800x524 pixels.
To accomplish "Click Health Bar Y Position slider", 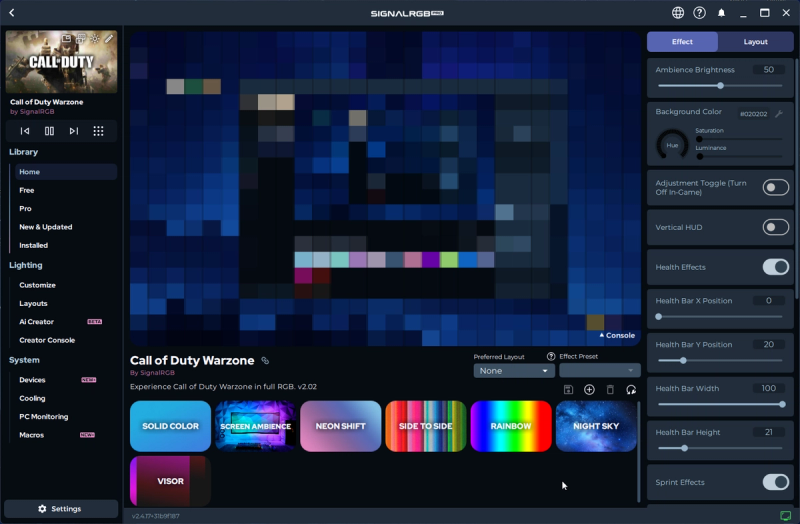I will 720,361.
